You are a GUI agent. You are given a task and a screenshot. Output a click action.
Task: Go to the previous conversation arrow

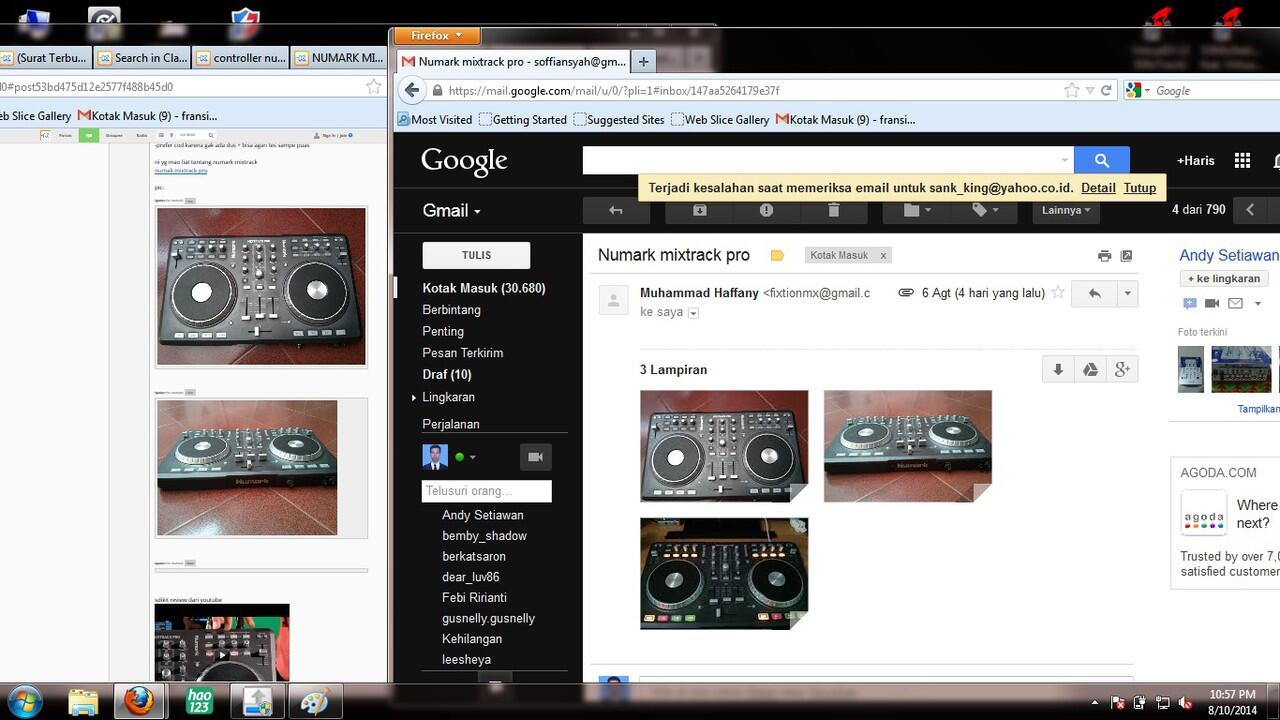[1250, 210]
